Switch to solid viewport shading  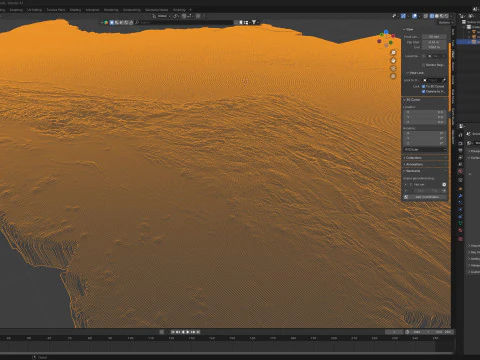tap(437, 16)
